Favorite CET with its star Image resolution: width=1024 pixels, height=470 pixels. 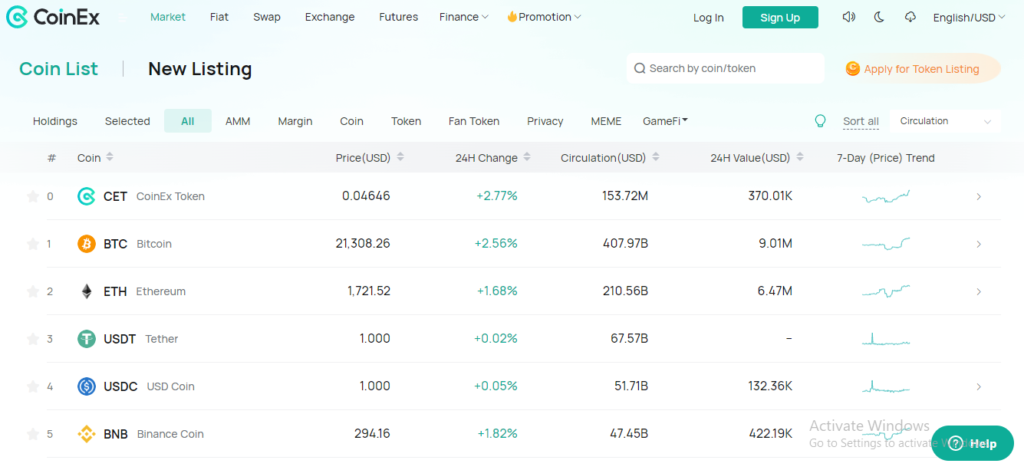[33, 196]
